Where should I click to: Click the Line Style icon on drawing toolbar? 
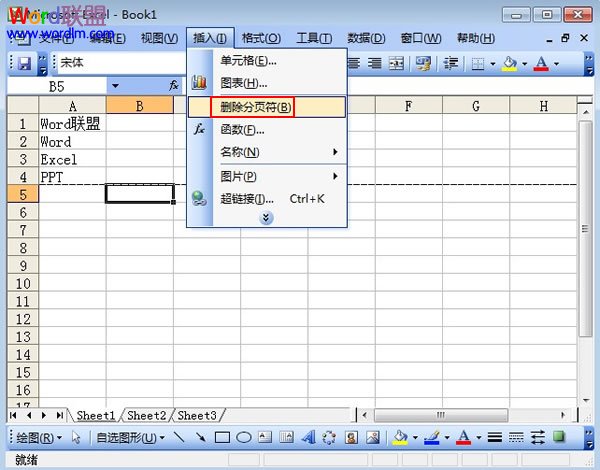click(495, 437)
